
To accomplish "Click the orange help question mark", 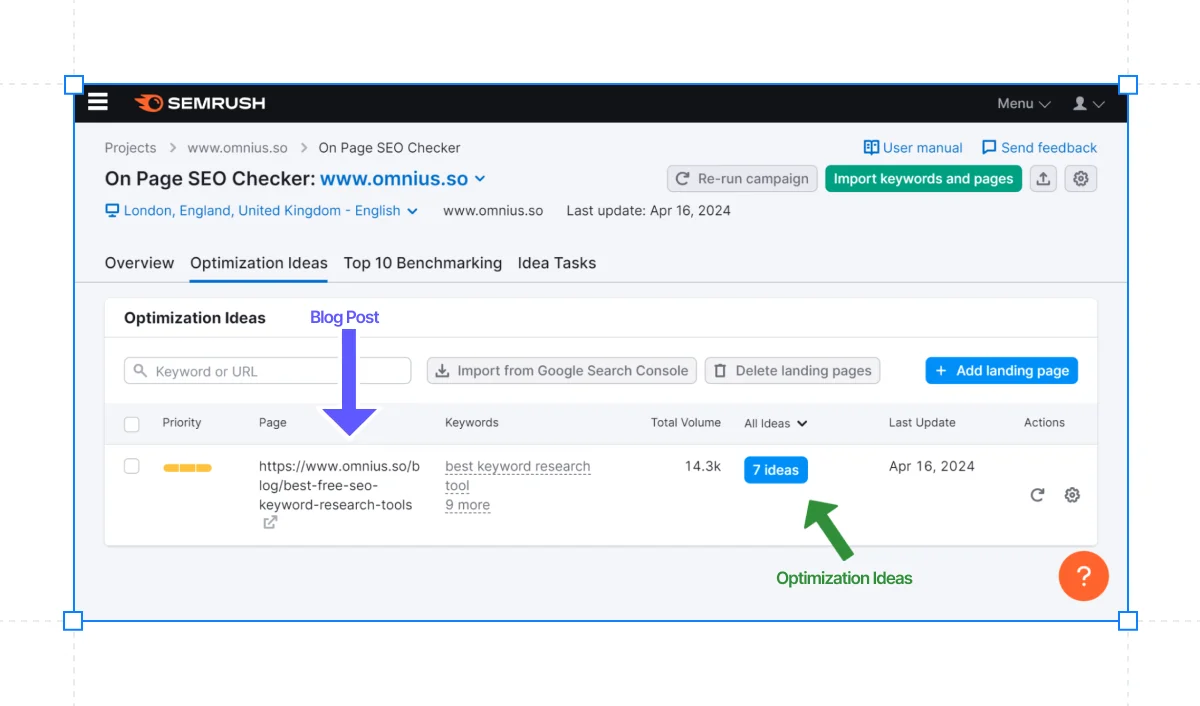I will (x=1083, y=576).
